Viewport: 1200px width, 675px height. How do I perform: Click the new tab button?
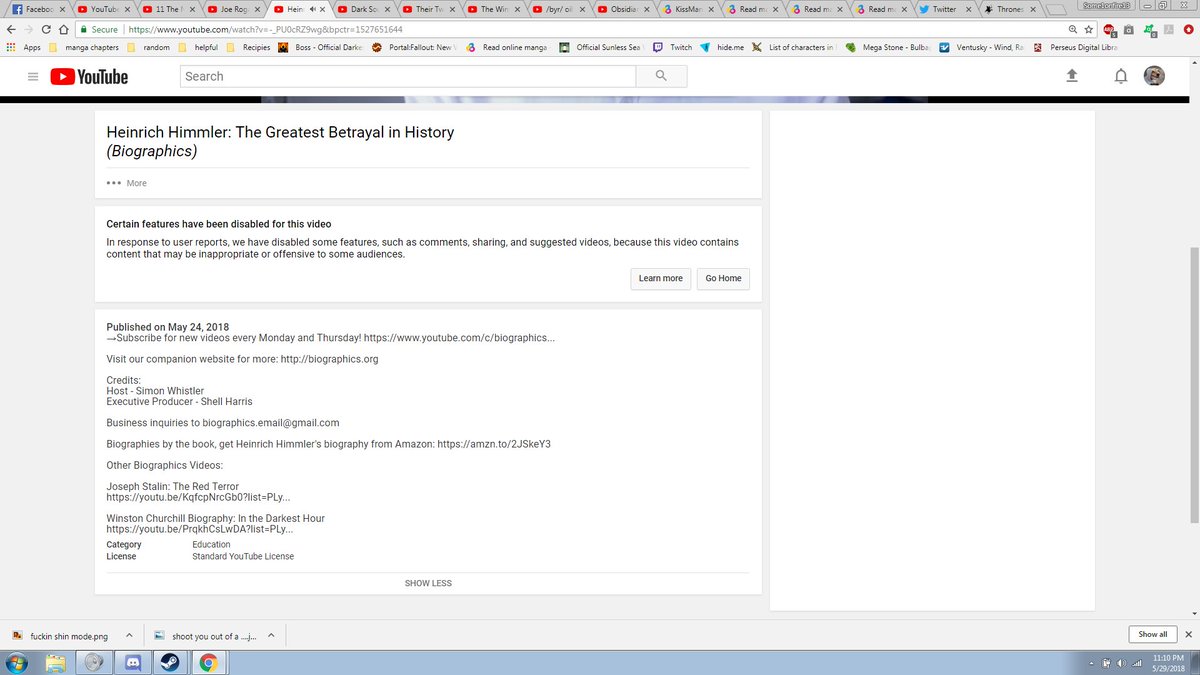(x=1055, y=9)
